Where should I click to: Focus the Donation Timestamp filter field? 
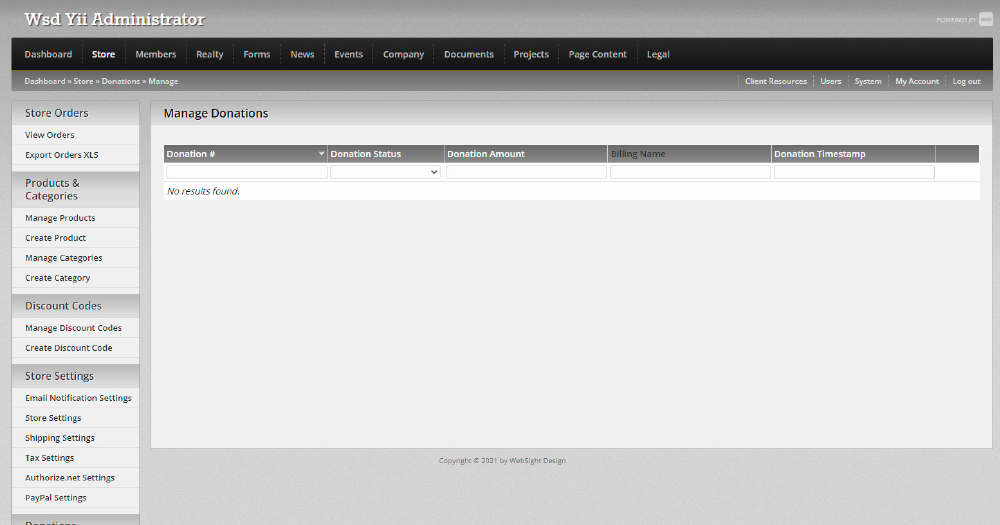pyautogui.click(x=854, y=172)
